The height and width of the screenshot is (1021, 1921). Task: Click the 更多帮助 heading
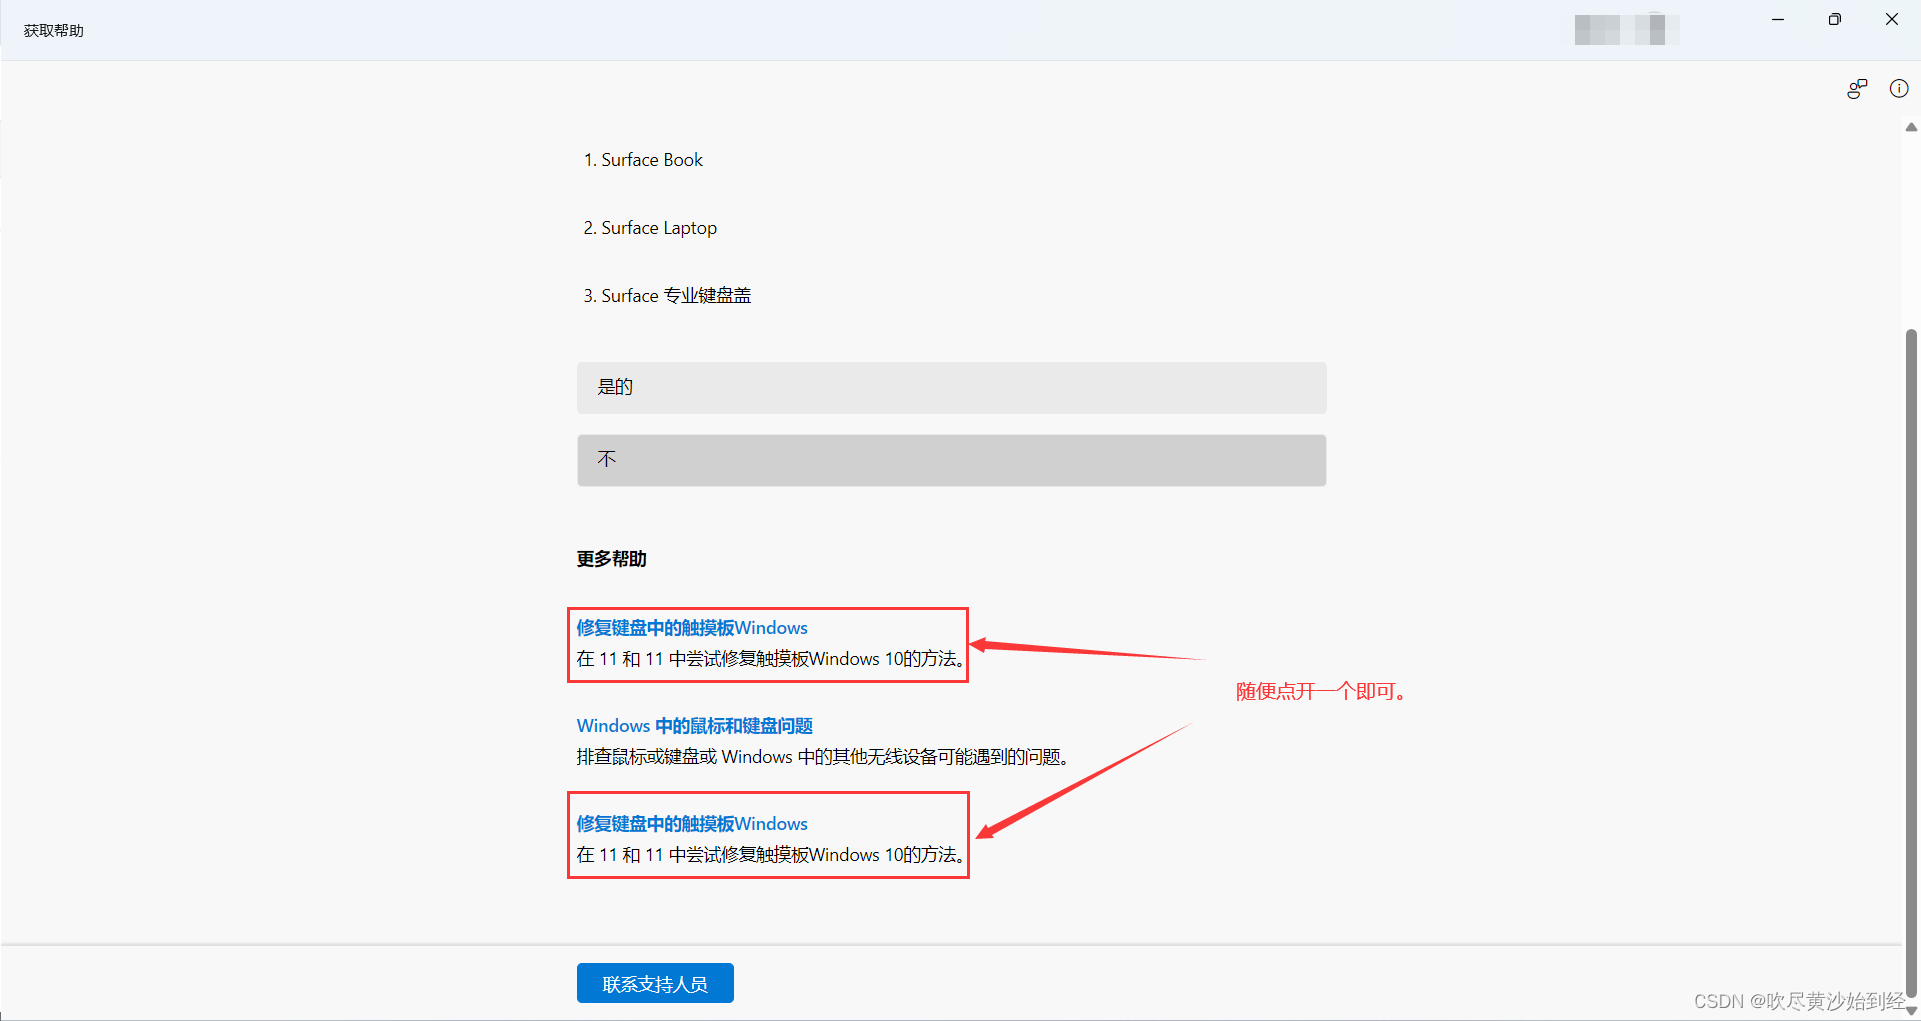[611, 559]
